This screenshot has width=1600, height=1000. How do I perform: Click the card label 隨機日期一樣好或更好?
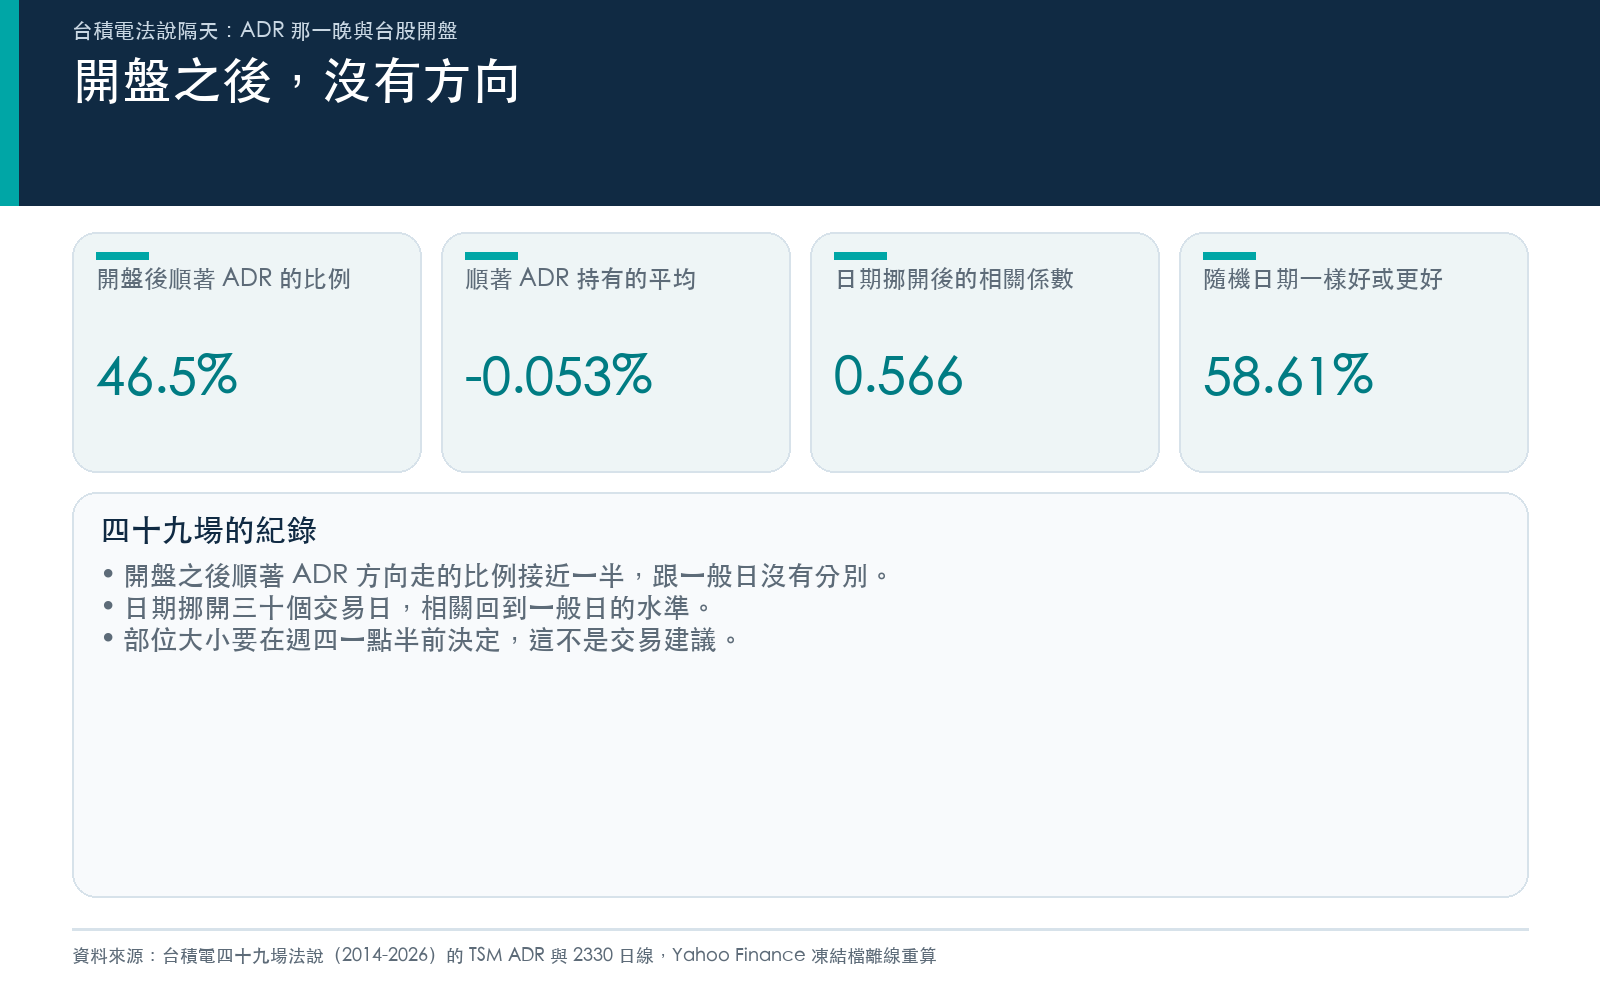(x=1323, y=279)
